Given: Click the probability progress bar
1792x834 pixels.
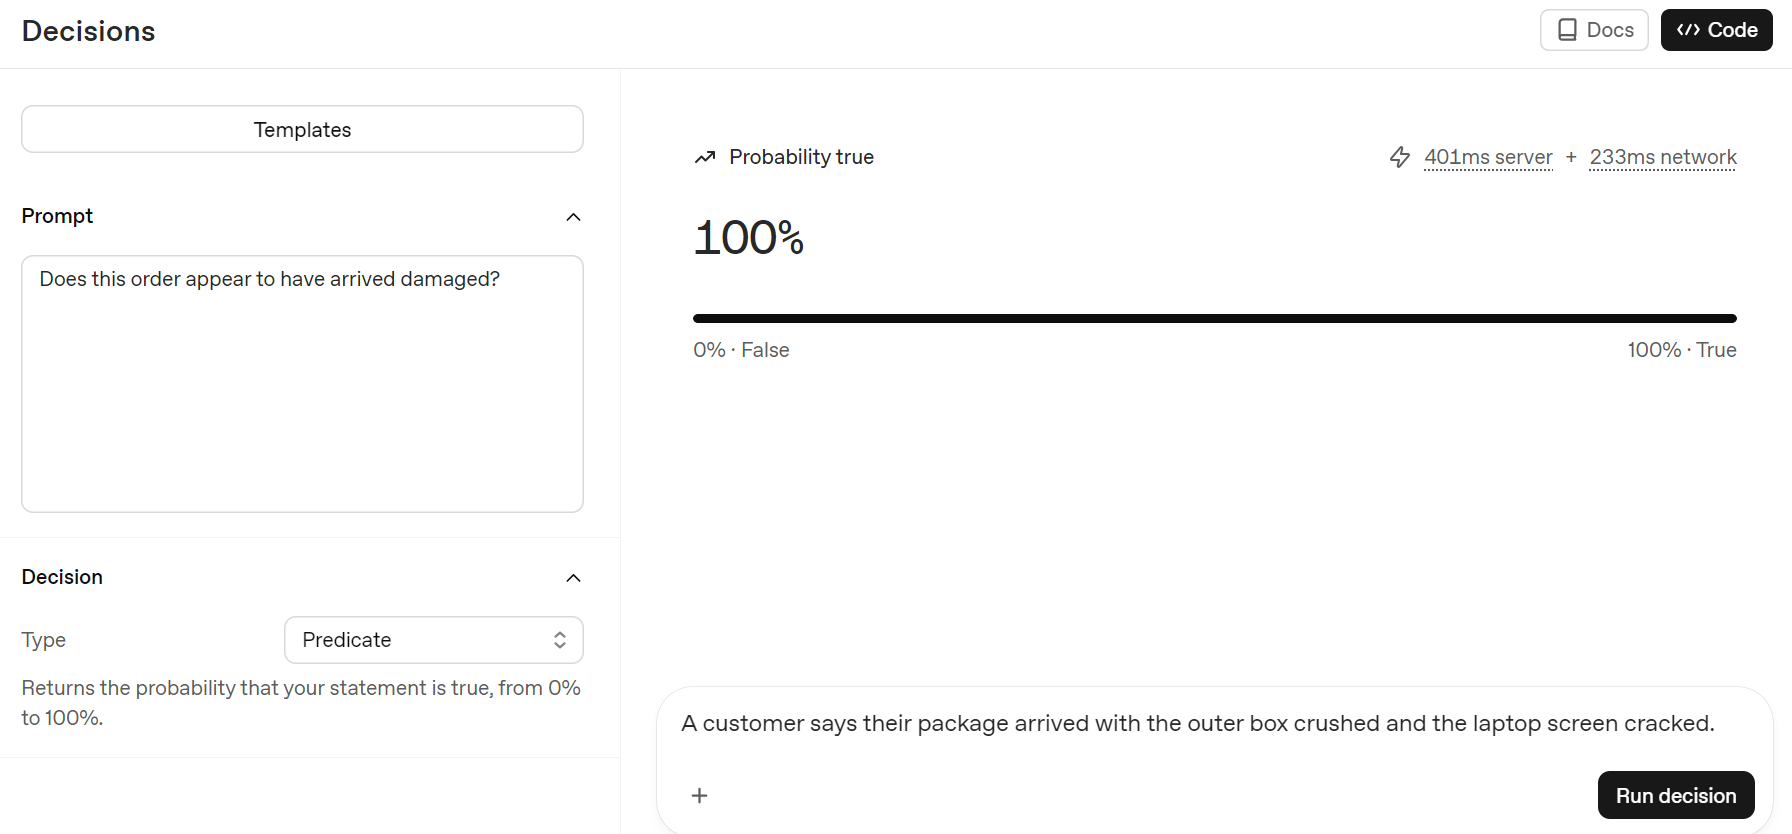Looking at the screenshot, I should tap(1215, 318).
